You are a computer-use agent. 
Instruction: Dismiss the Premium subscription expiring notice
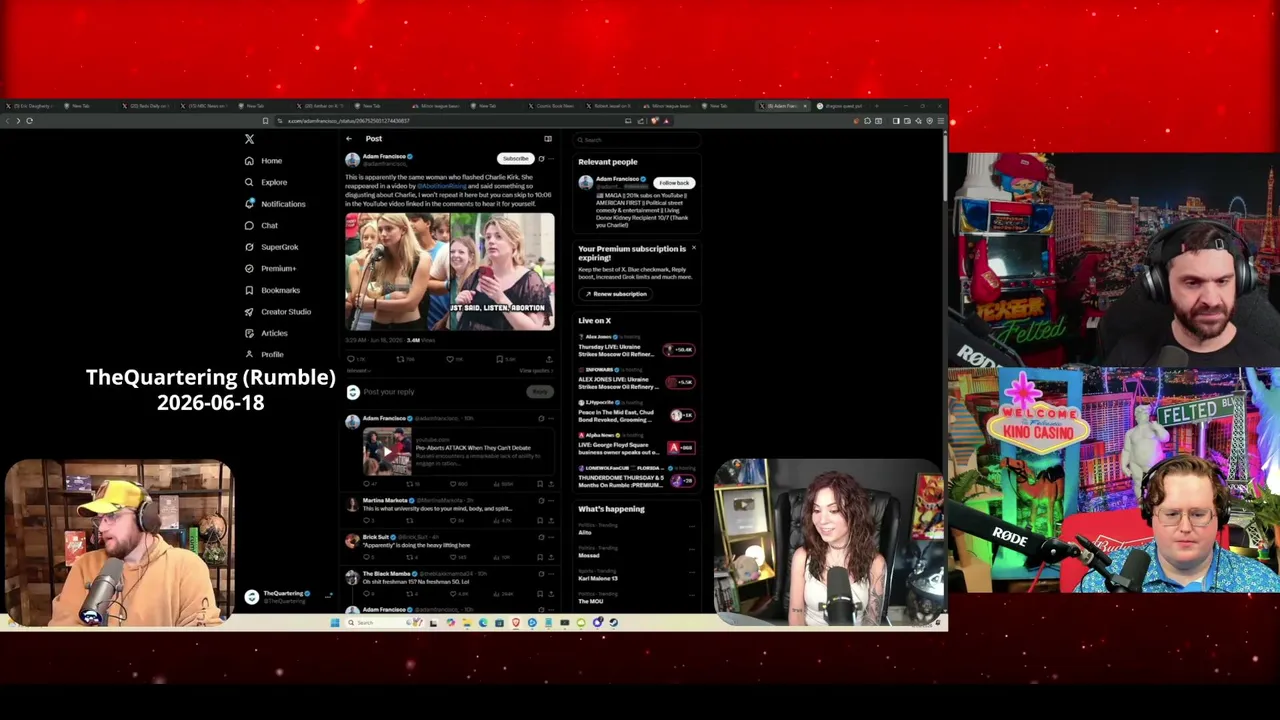tap(693, 248)
